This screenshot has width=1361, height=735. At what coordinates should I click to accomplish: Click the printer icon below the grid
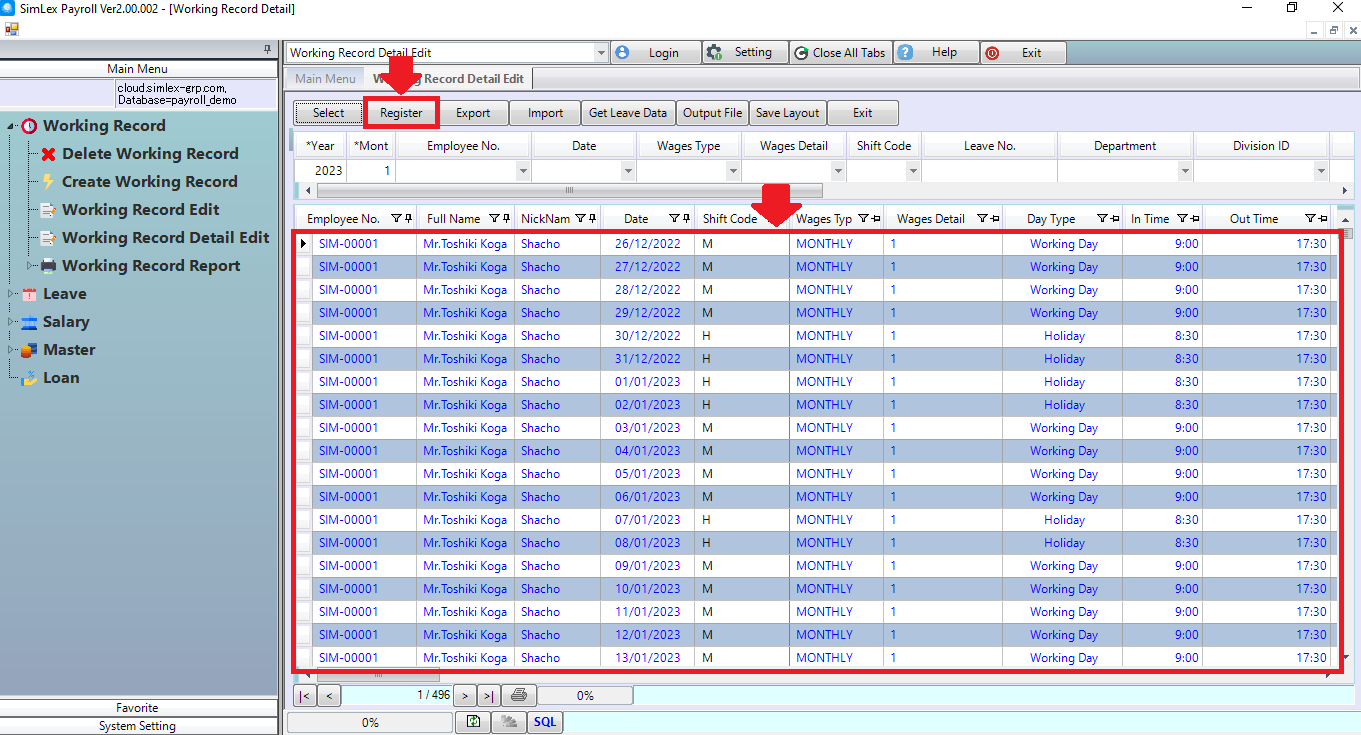point(518,695)
